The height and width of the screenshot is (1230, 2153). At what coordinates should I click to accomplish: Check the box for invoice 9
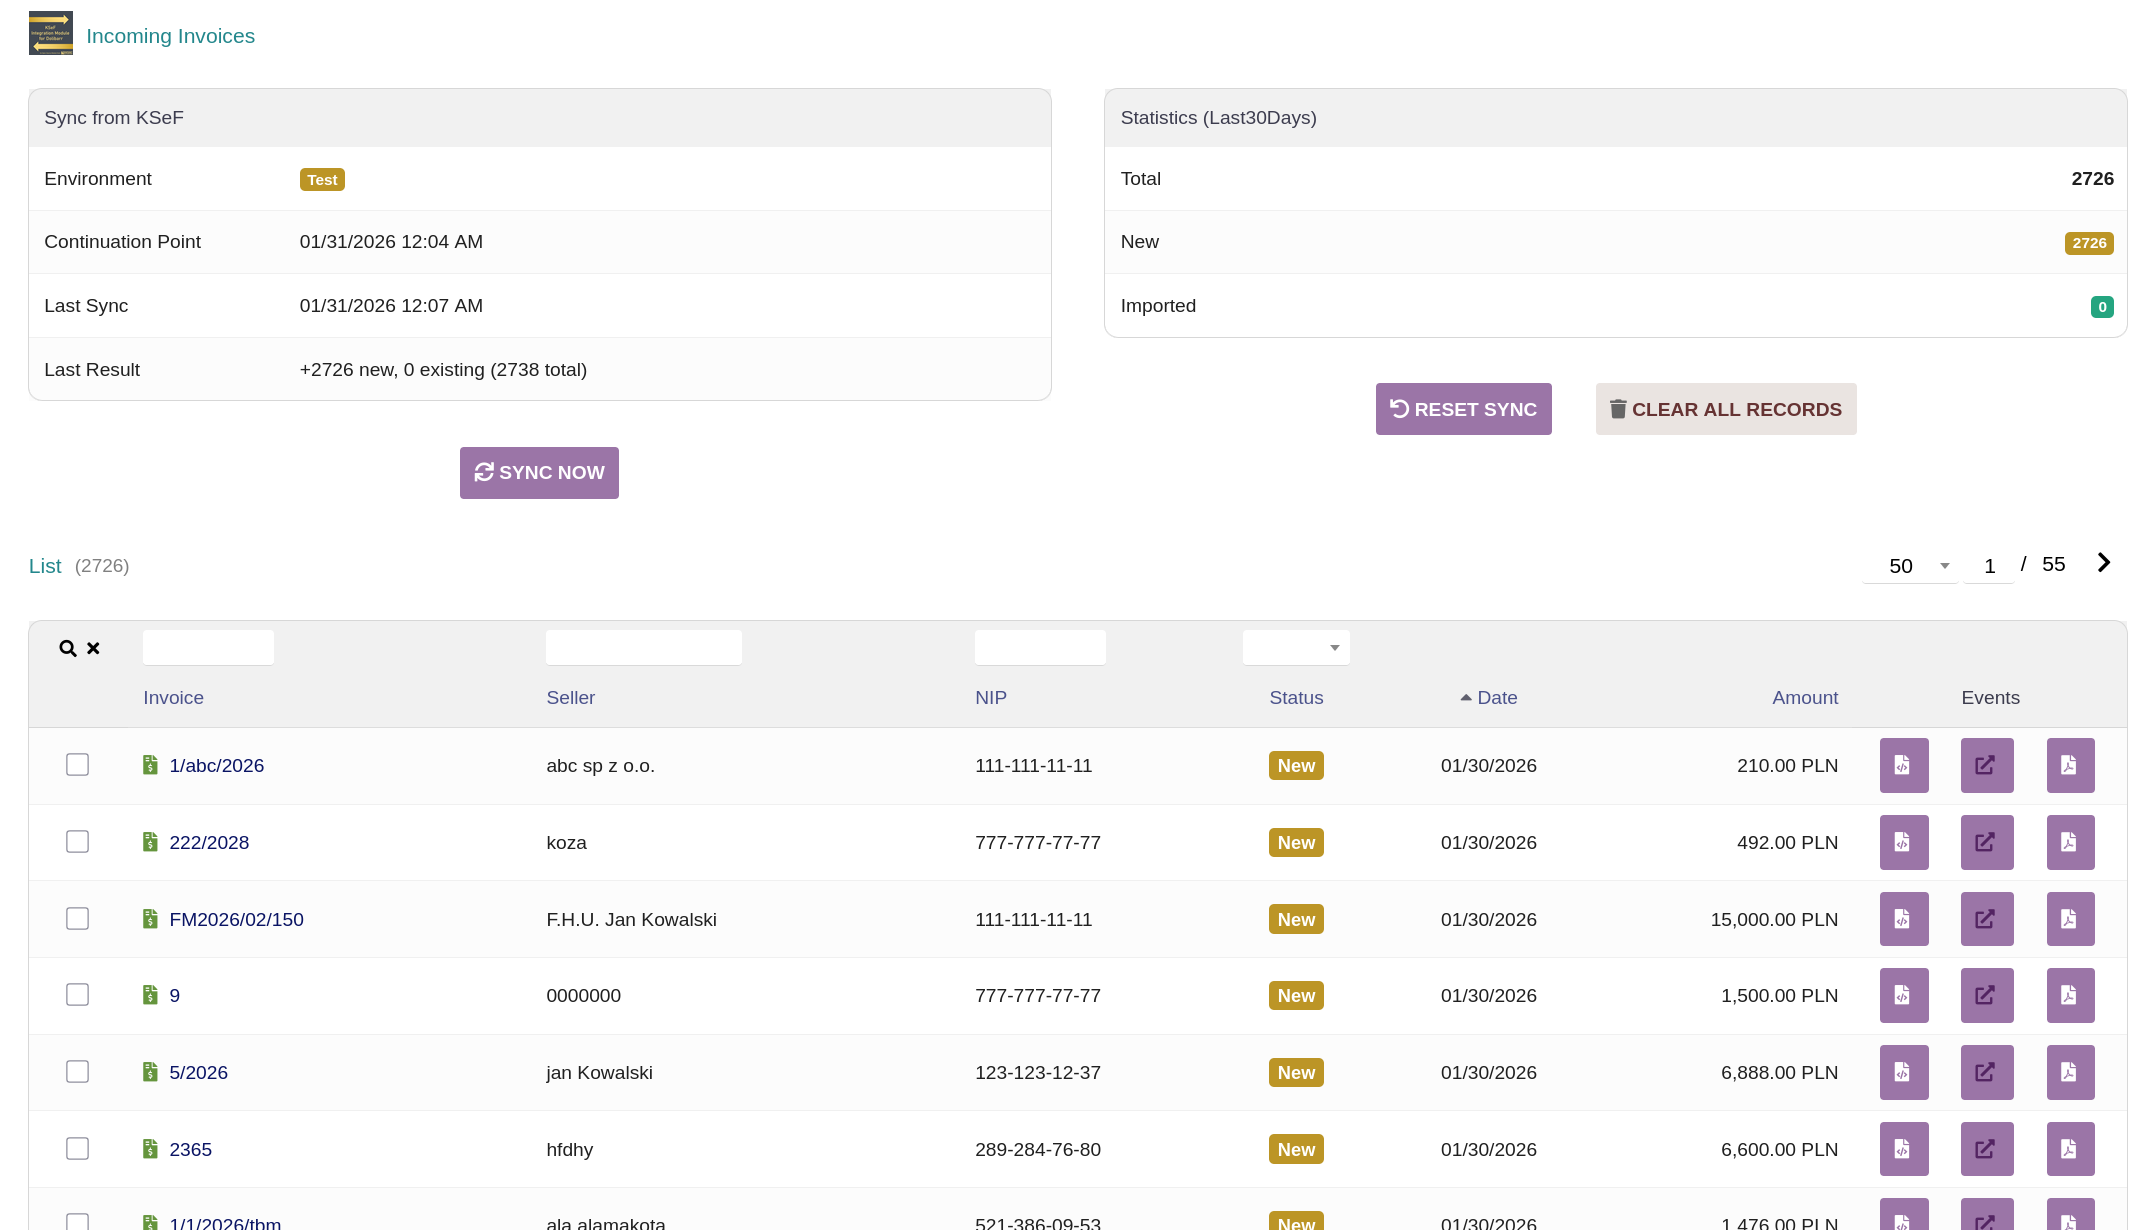pyautogui.click(x=77, y=995)
